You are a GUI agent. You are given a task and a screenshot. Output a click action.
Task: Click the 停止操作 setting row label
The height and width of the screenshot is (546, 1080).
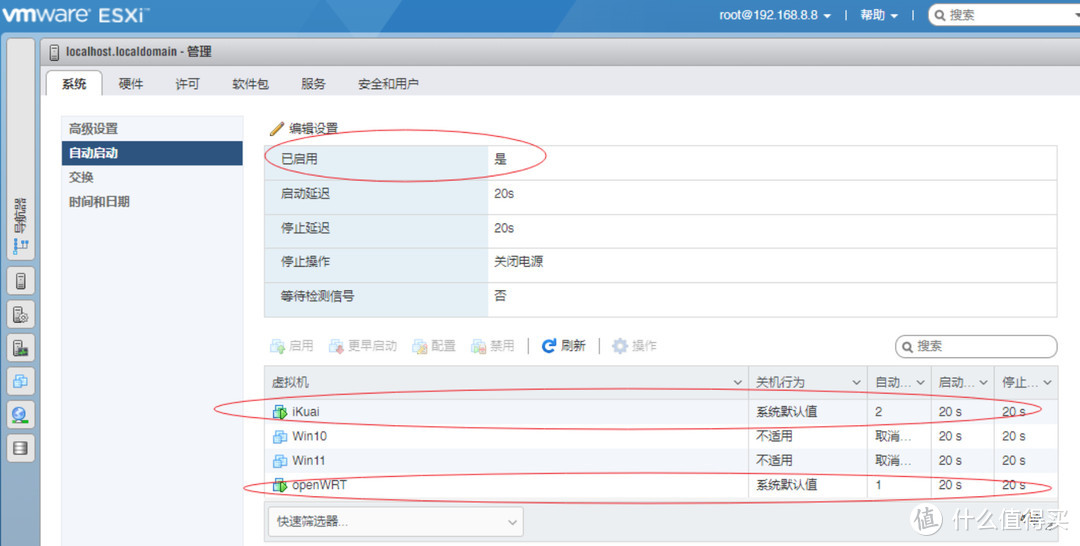coord(305,262)
